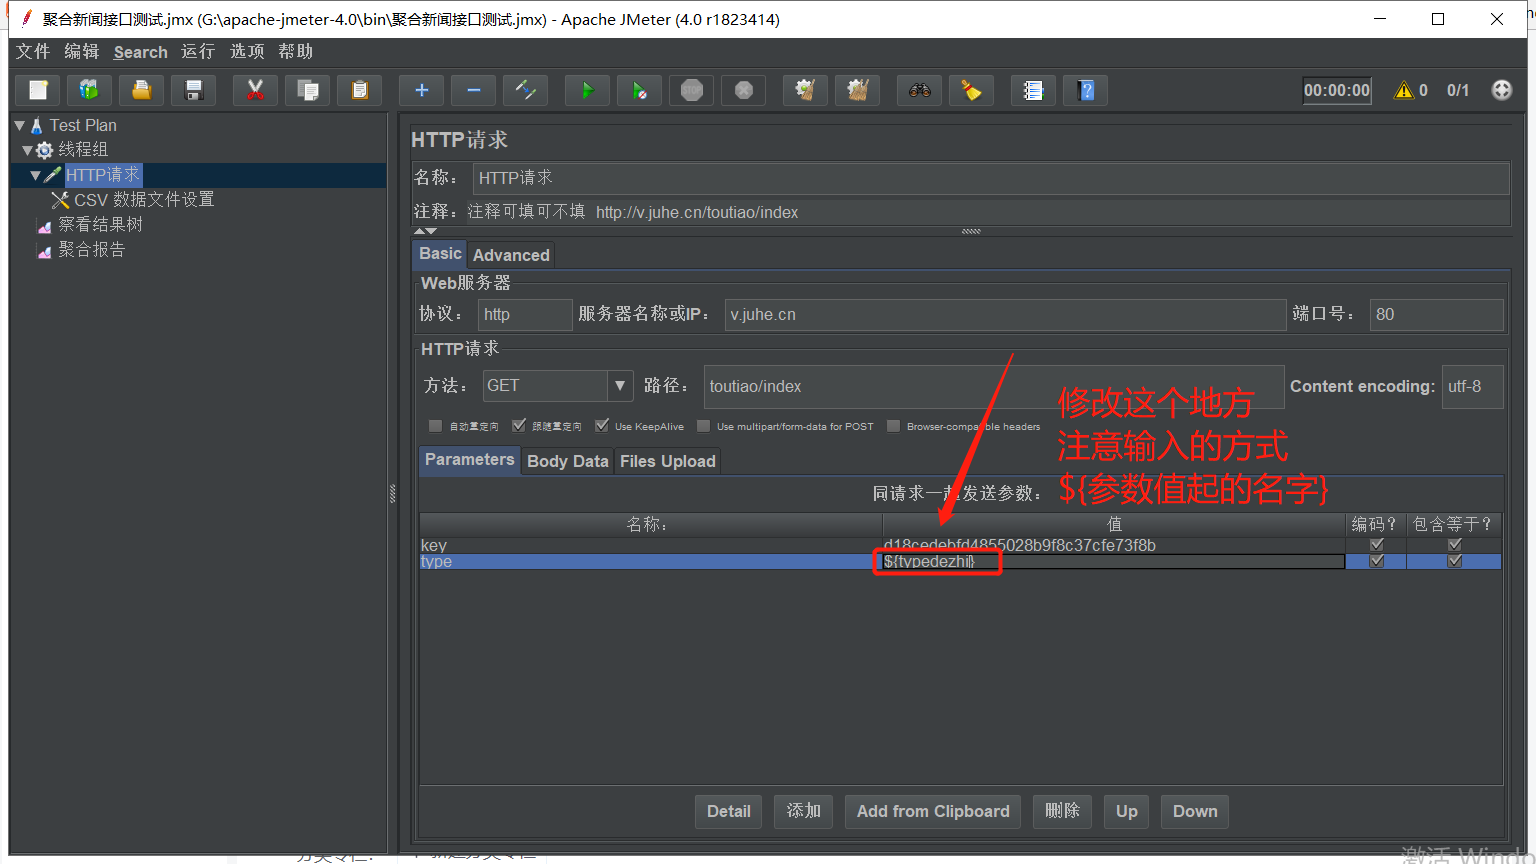Viewport: 1536px width, 864px height.
Task: Select the key parameter name cell
Action: (x=650, y=545)
